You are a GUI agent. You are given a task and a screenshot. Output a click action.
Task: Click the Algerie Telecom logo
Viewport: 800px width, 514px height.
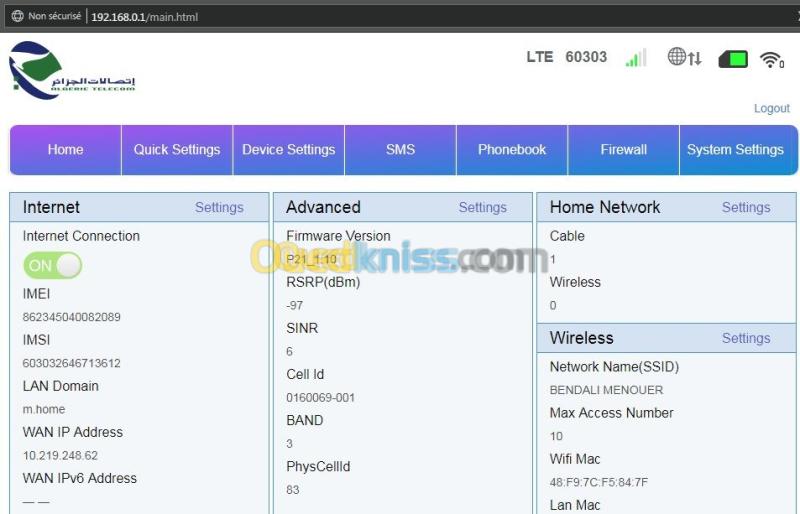pos(72,70)
